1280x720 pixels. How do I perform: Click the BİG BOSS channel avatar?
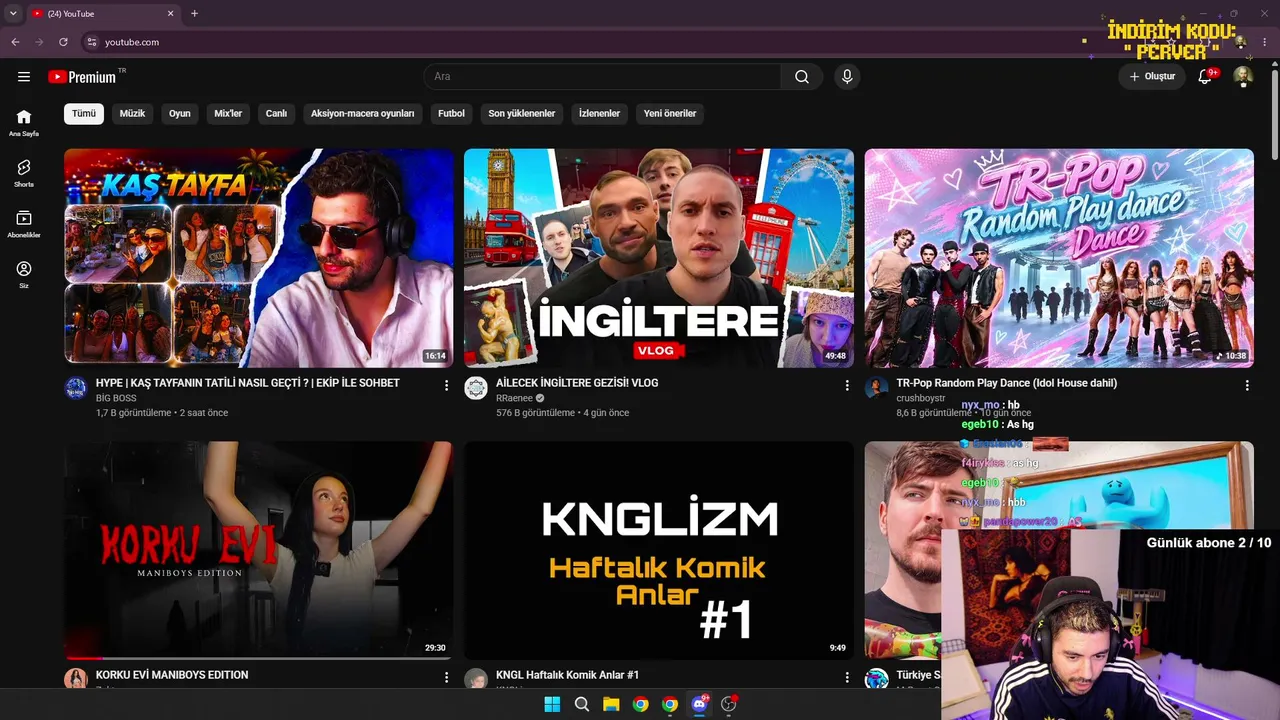76,388
